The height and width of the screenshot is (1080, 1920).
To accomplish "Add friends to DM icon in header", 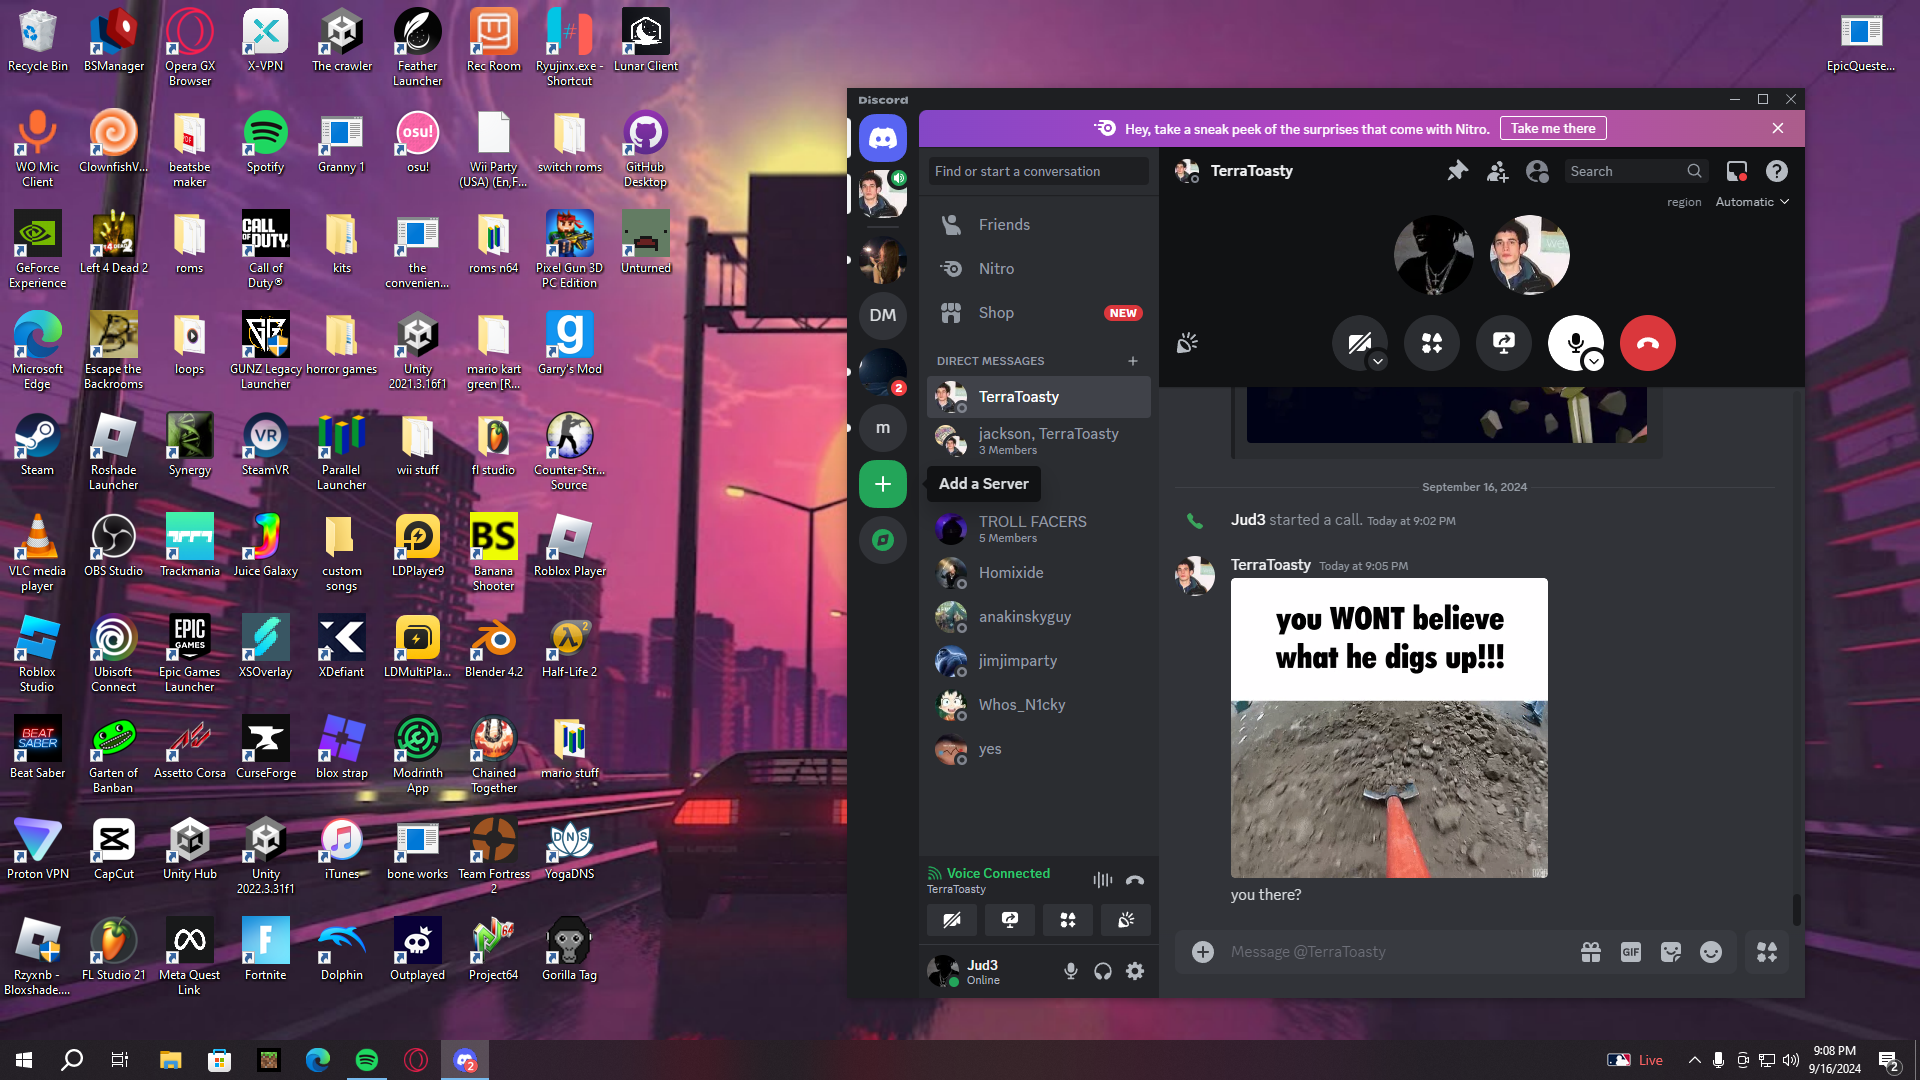I will click(x=1497, y=171).
